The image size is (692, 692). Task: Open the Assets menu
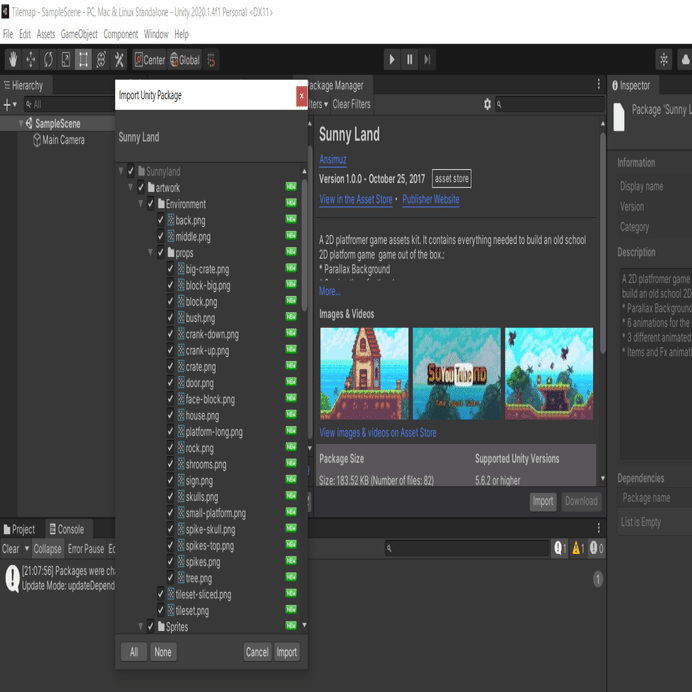click(46, 34)
